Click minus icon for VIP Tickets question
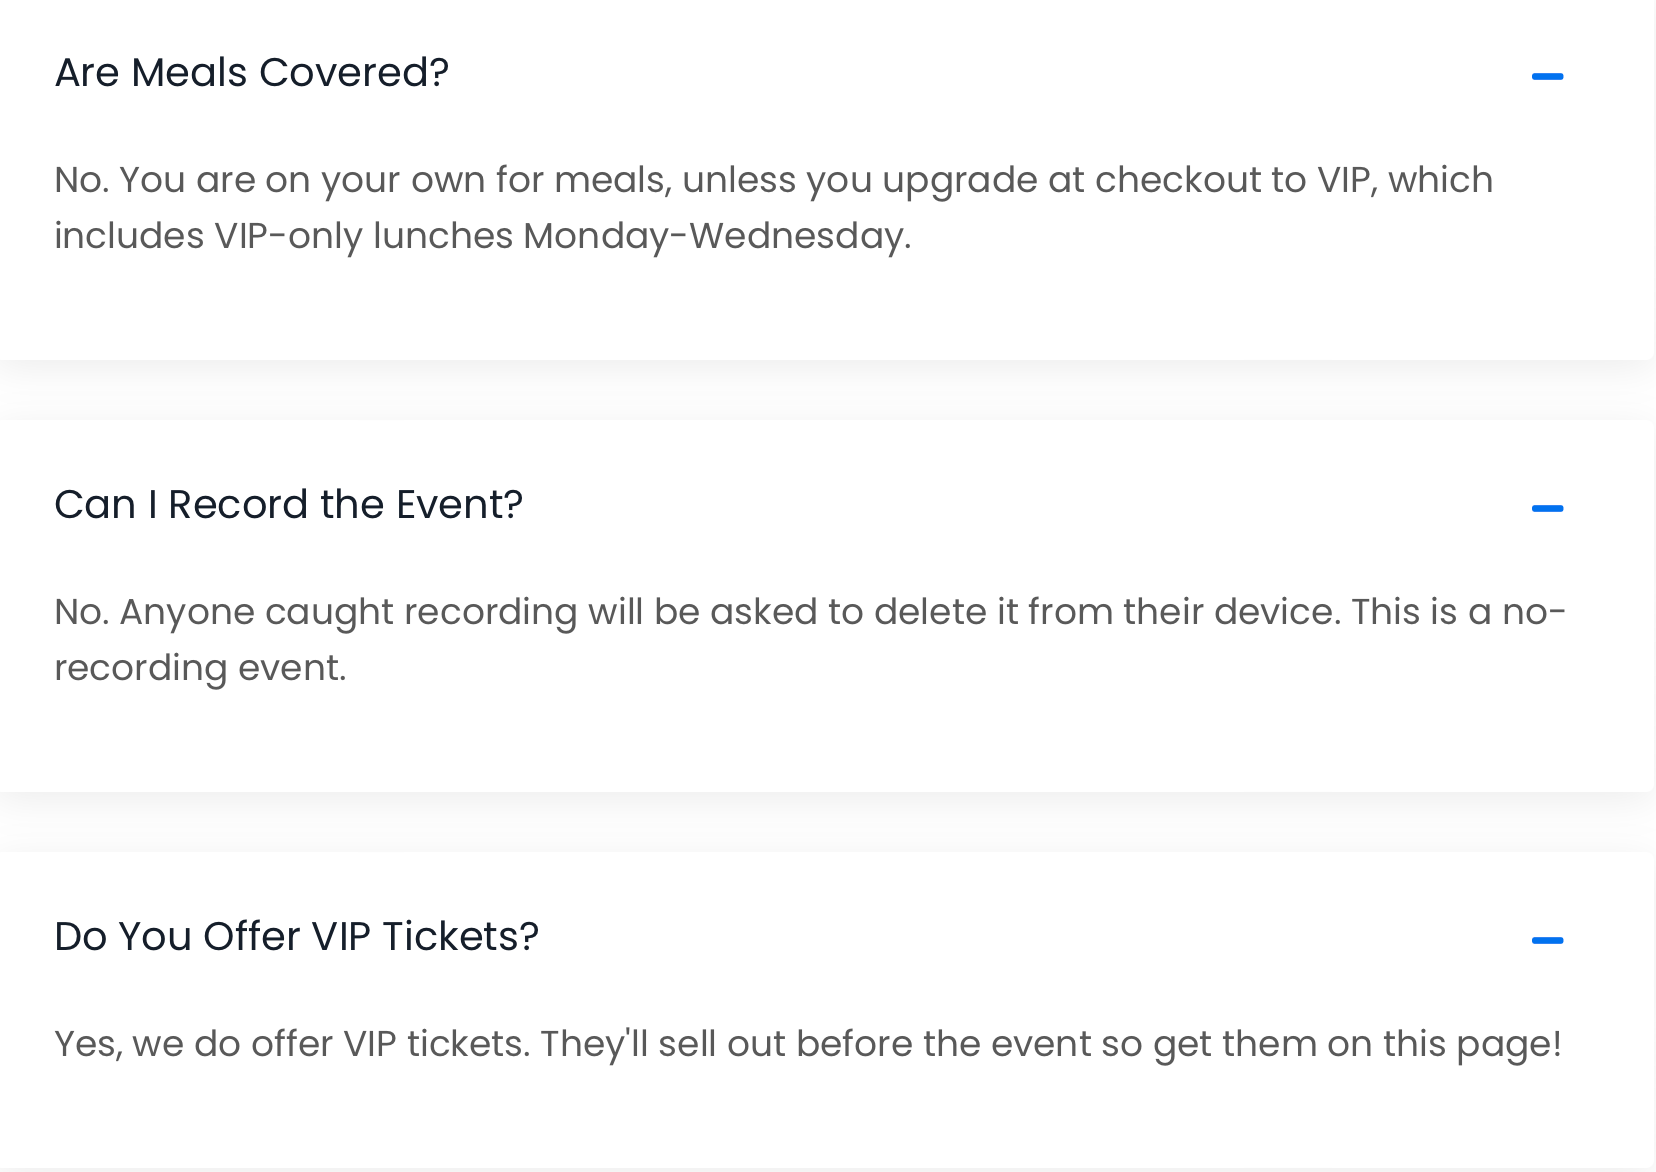The width and height of the screenshot is (1656, 1172). [x=1547, y=940]
